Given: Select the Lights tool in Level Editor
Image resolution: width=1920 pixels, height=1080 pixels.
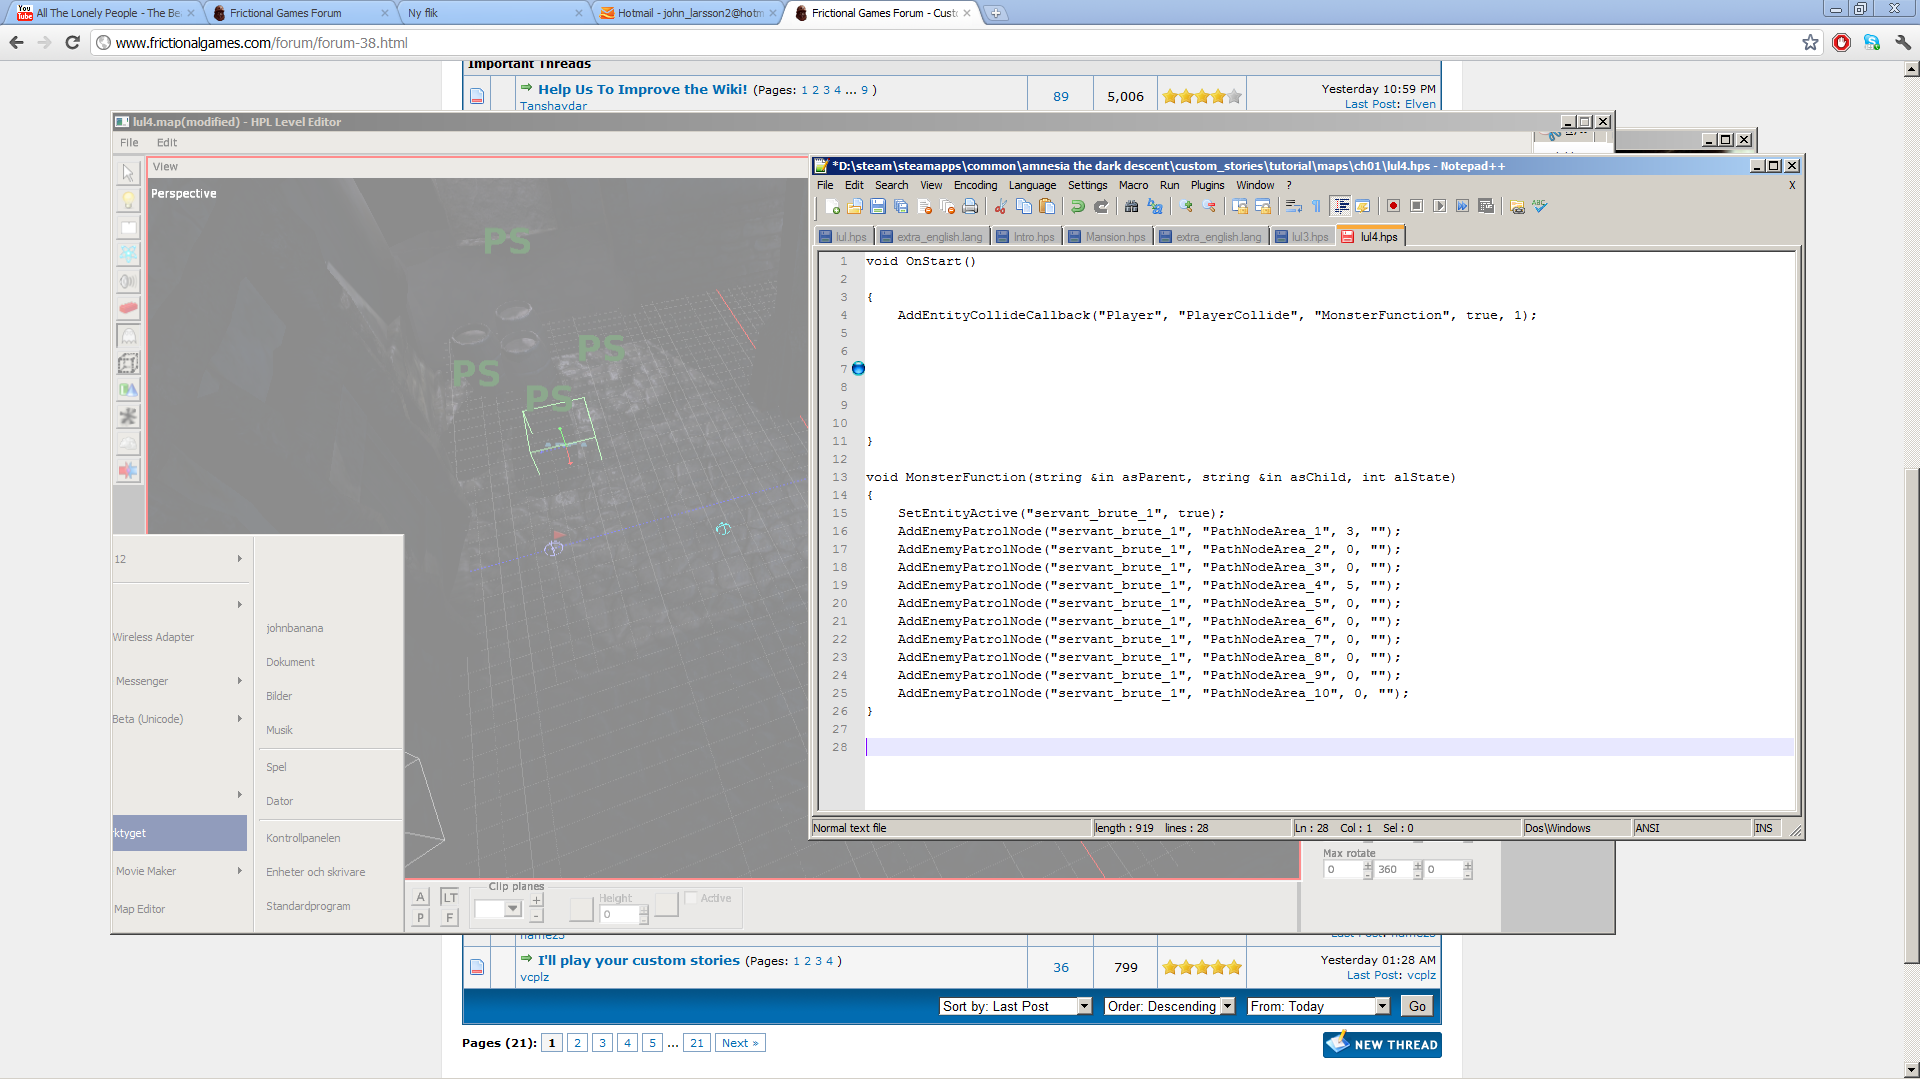Looking at the screenshot, I should tap(128, 200).
